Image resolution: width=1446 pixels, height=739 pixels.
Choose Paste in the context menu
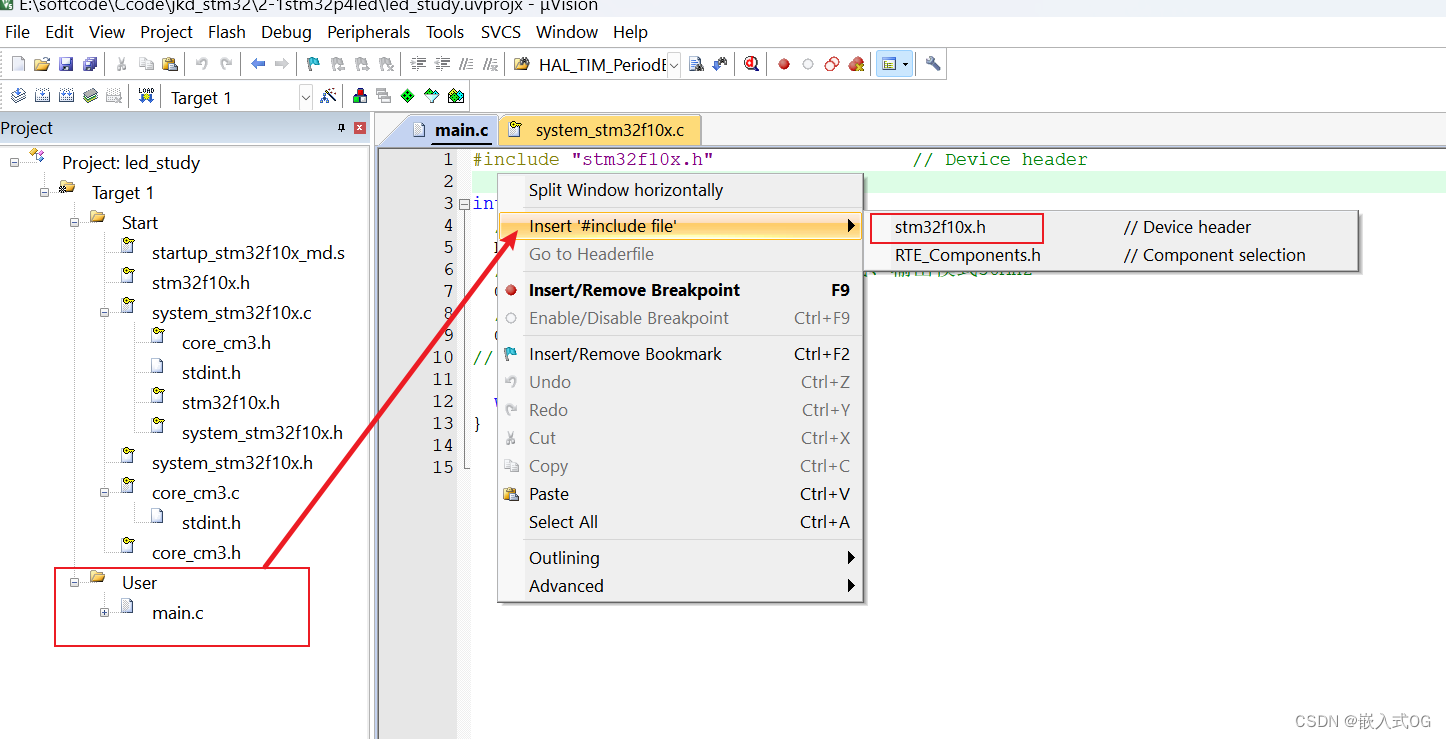[x=680, y=494]
